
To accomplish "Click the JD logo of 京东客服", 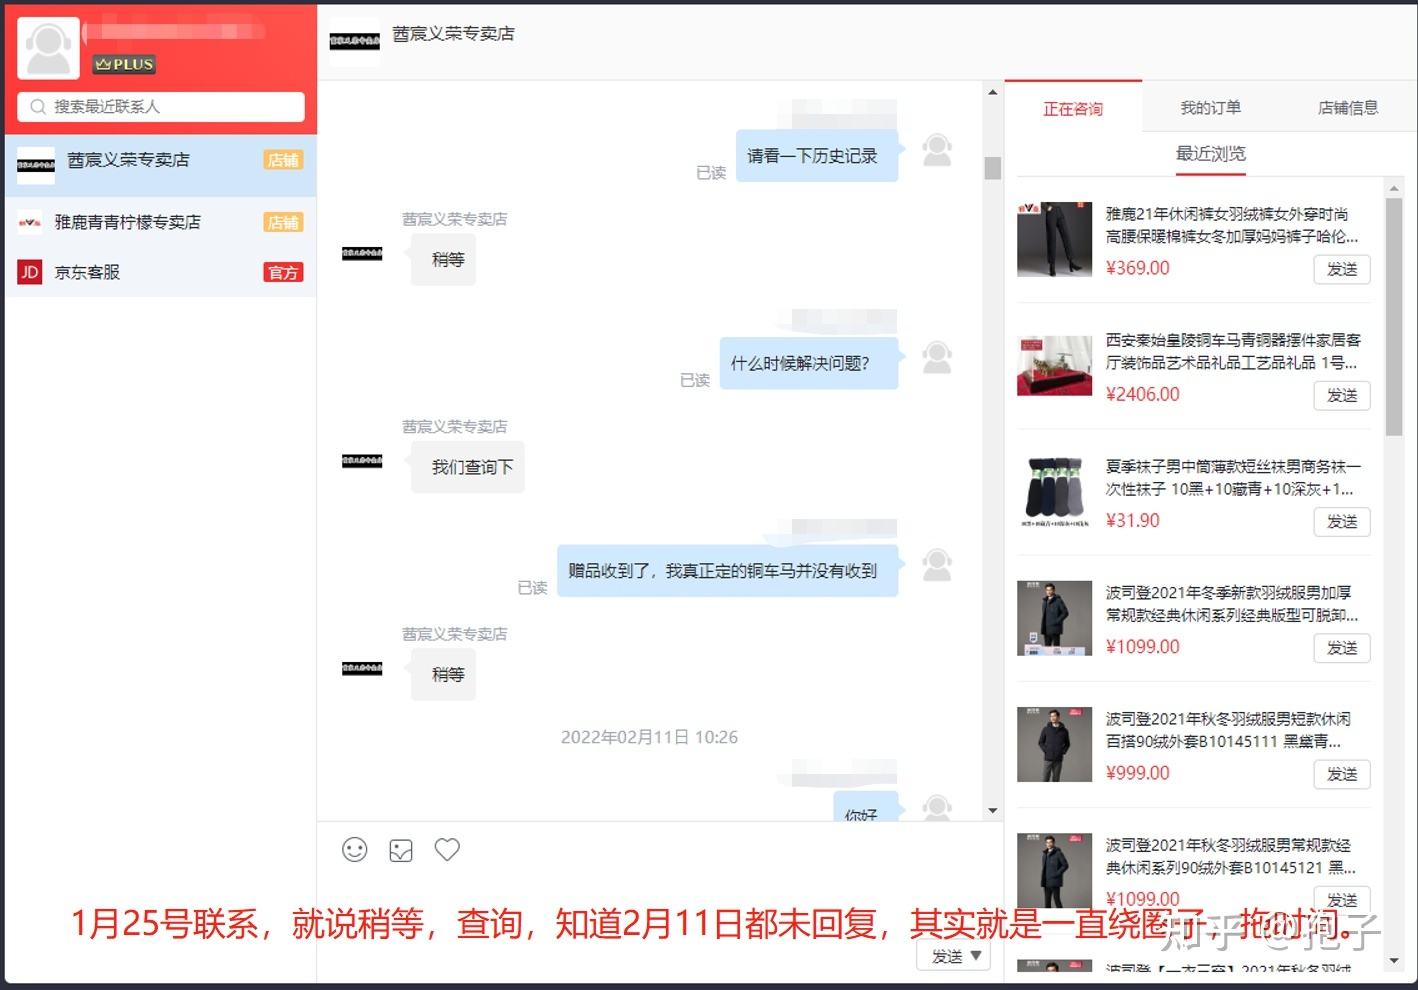I will (30, 272).
